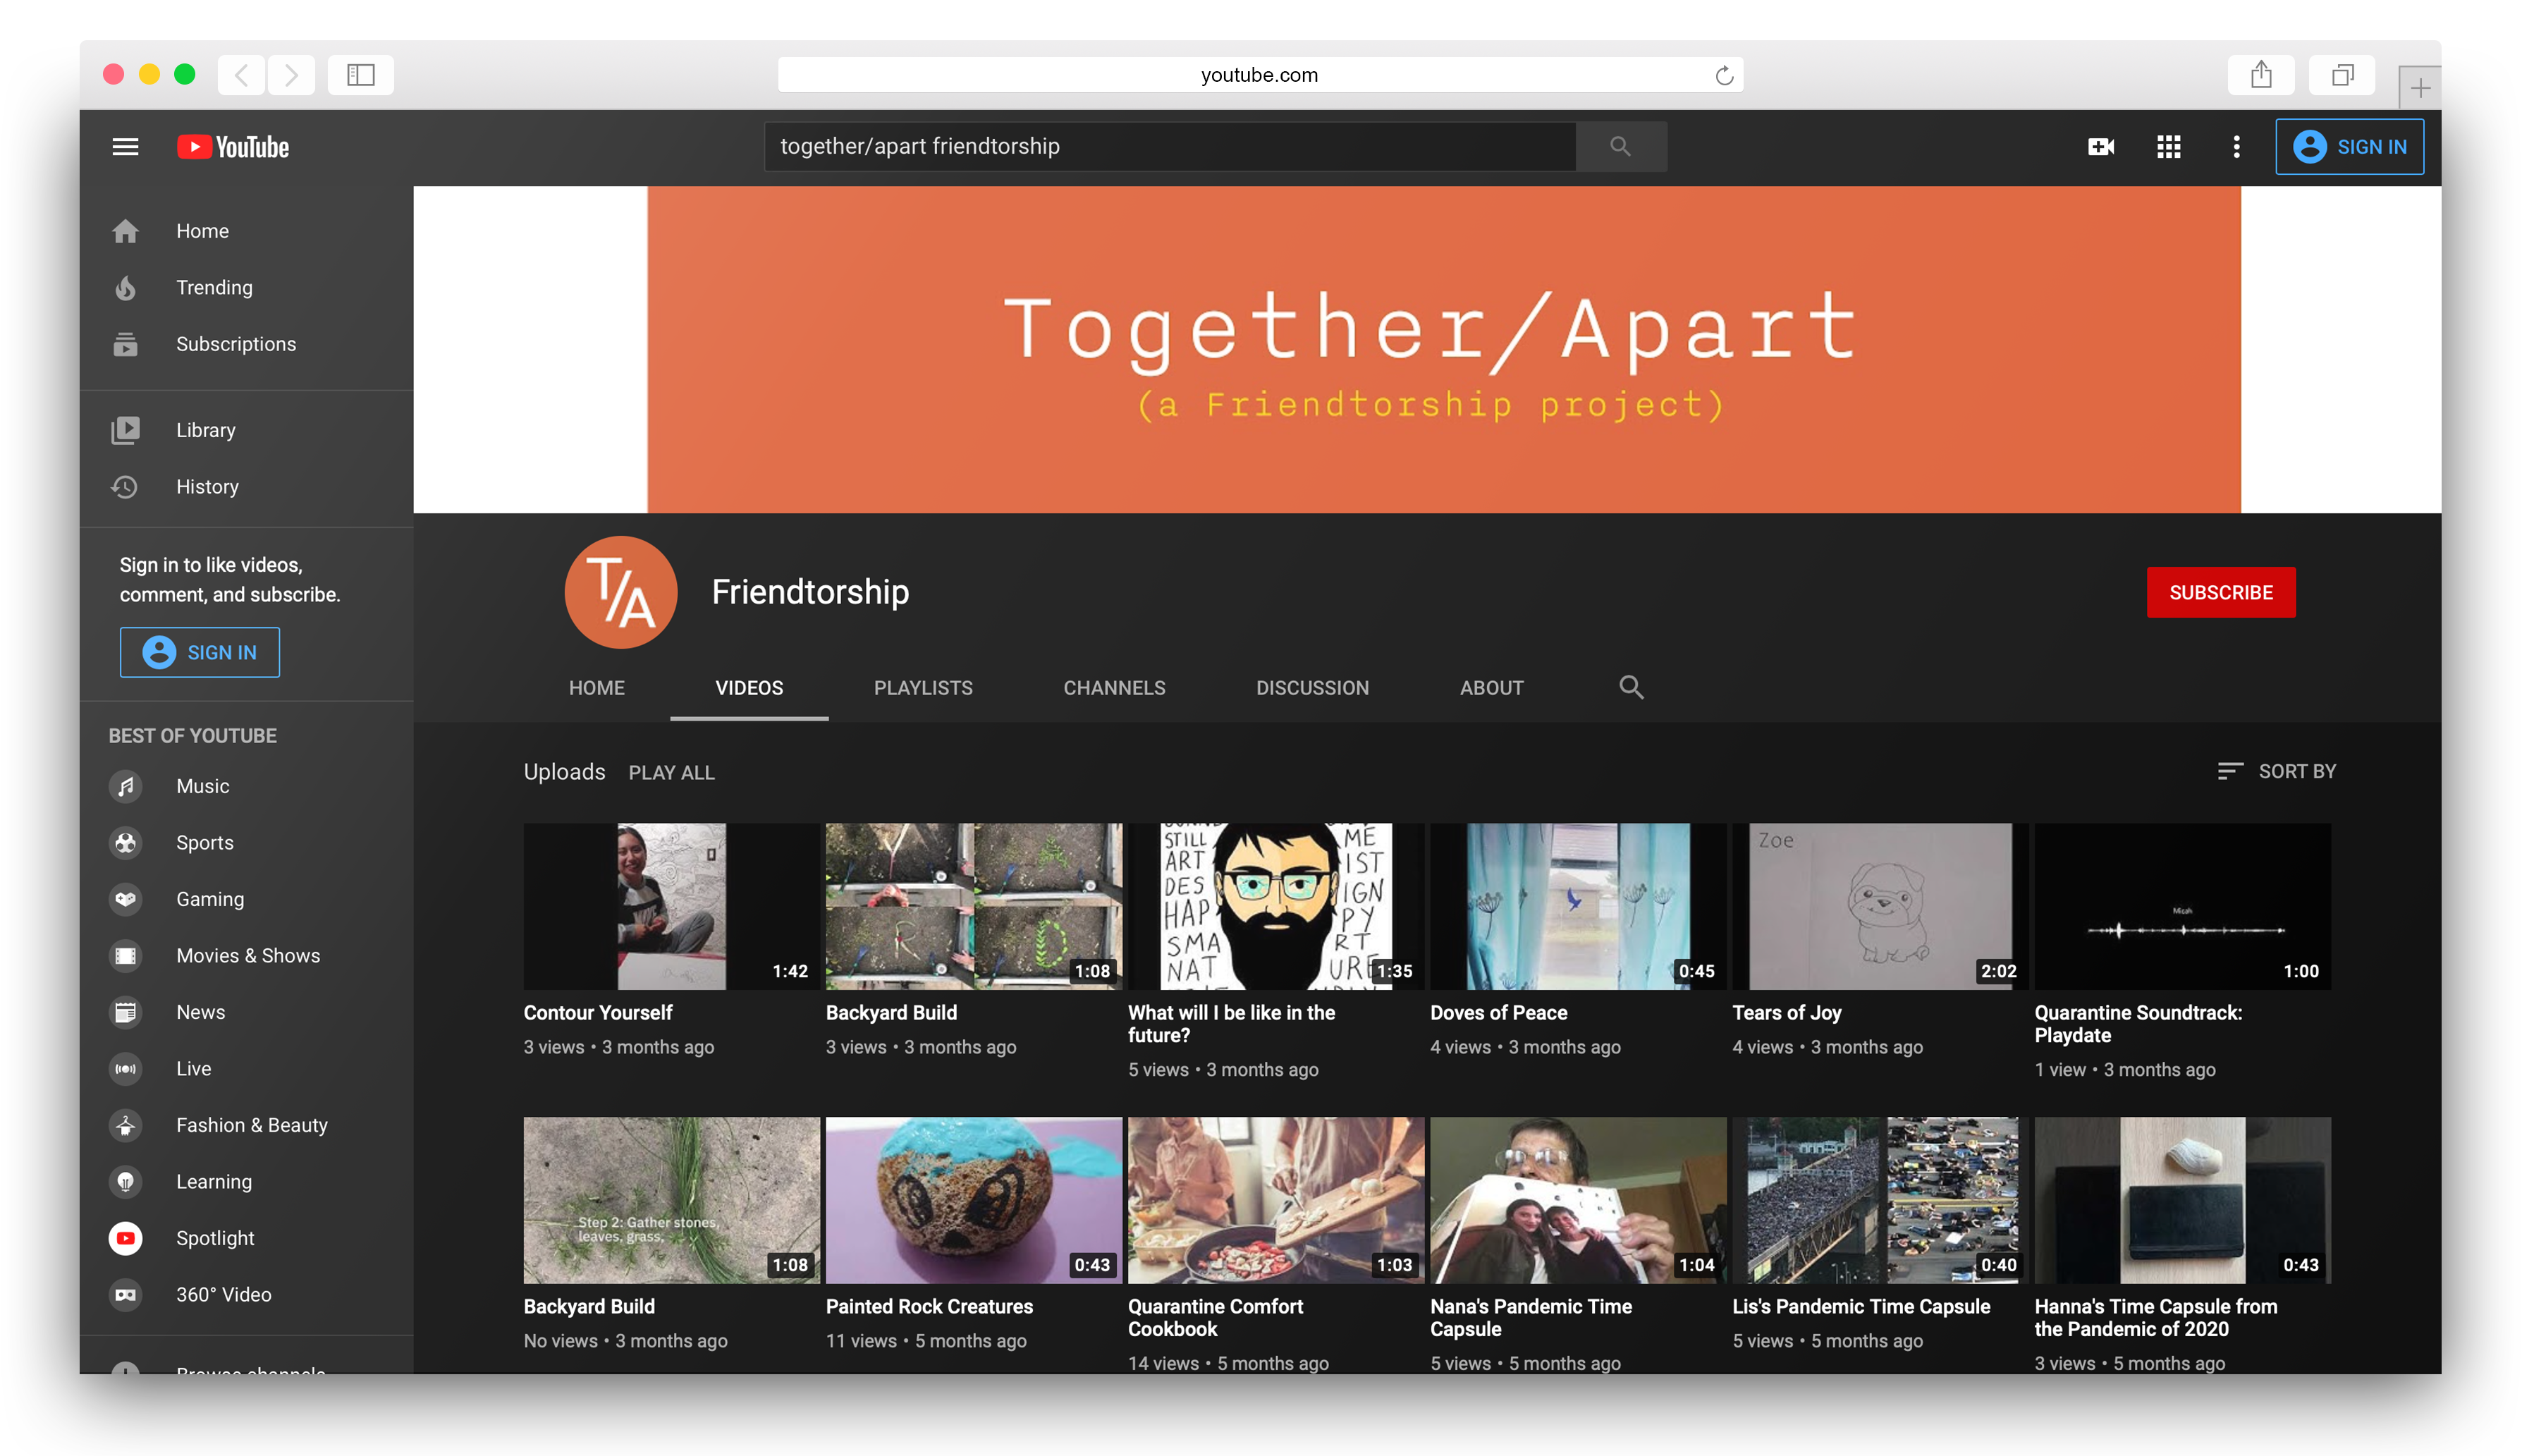The height and width of the screenshot is (1456, 2534).
Task: Click the Library sidebar icon
Action: pos(125,430)
